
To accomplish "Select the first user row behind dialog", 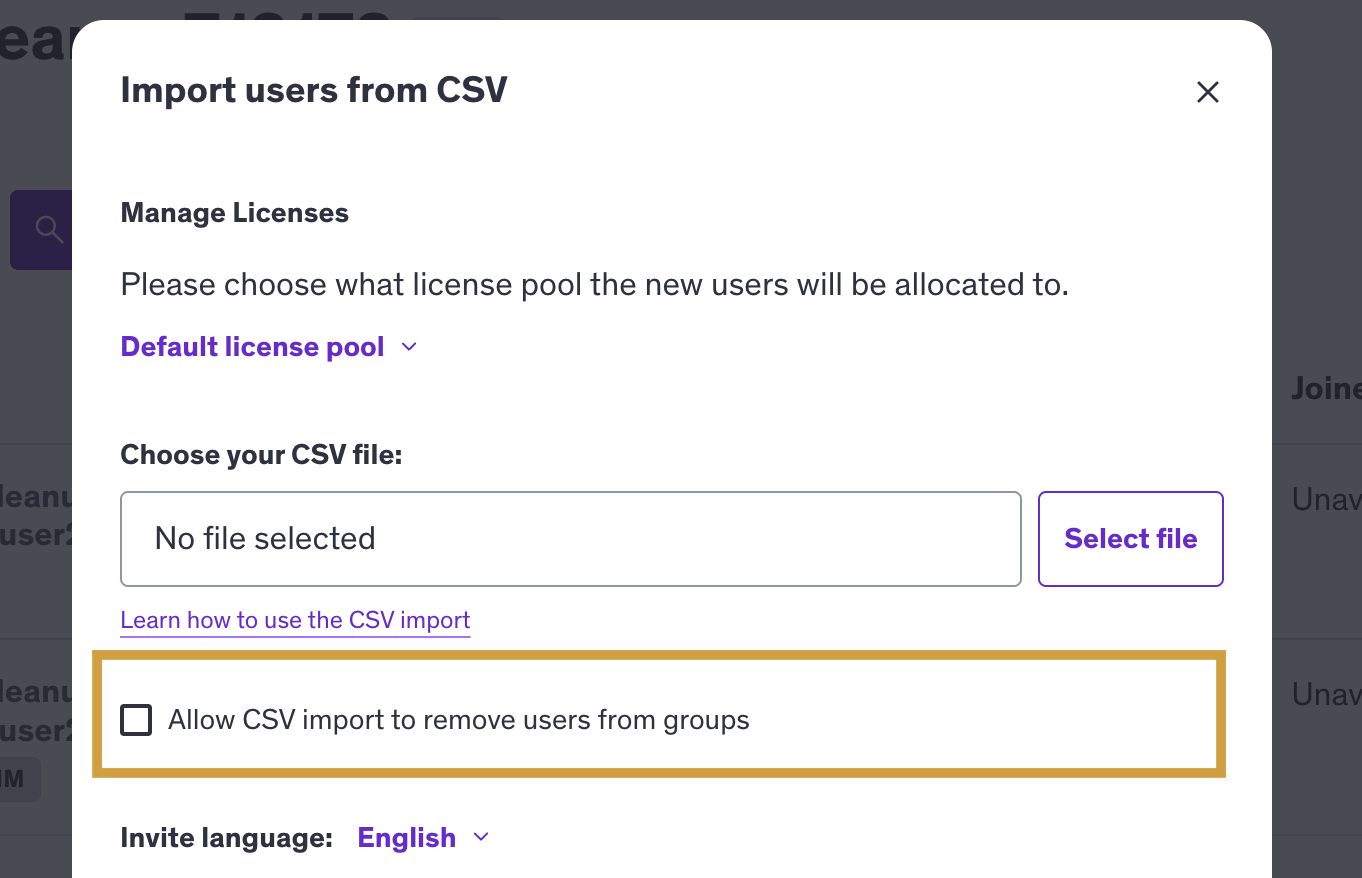I will 36,515.
